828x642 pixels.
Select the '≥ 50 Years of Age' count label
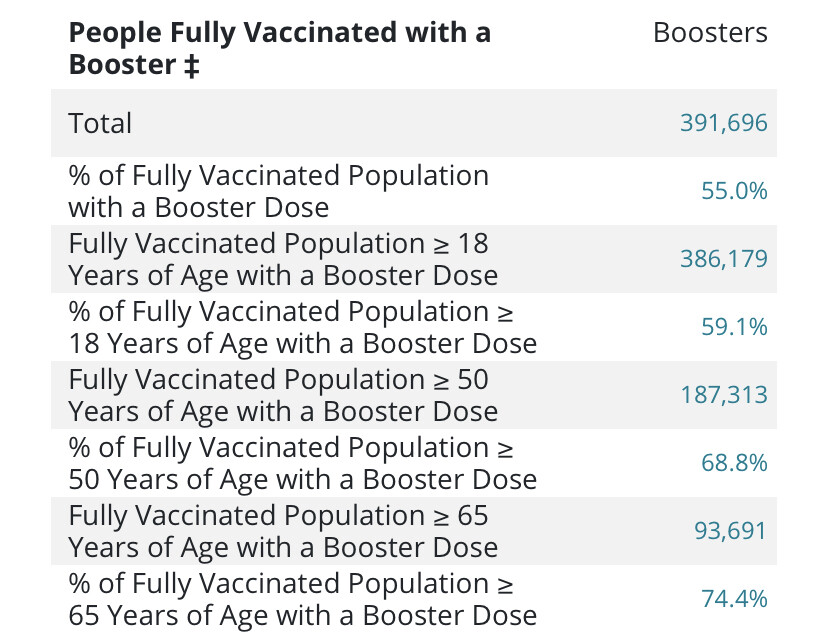pyautogui.click(x=282, y=395)
